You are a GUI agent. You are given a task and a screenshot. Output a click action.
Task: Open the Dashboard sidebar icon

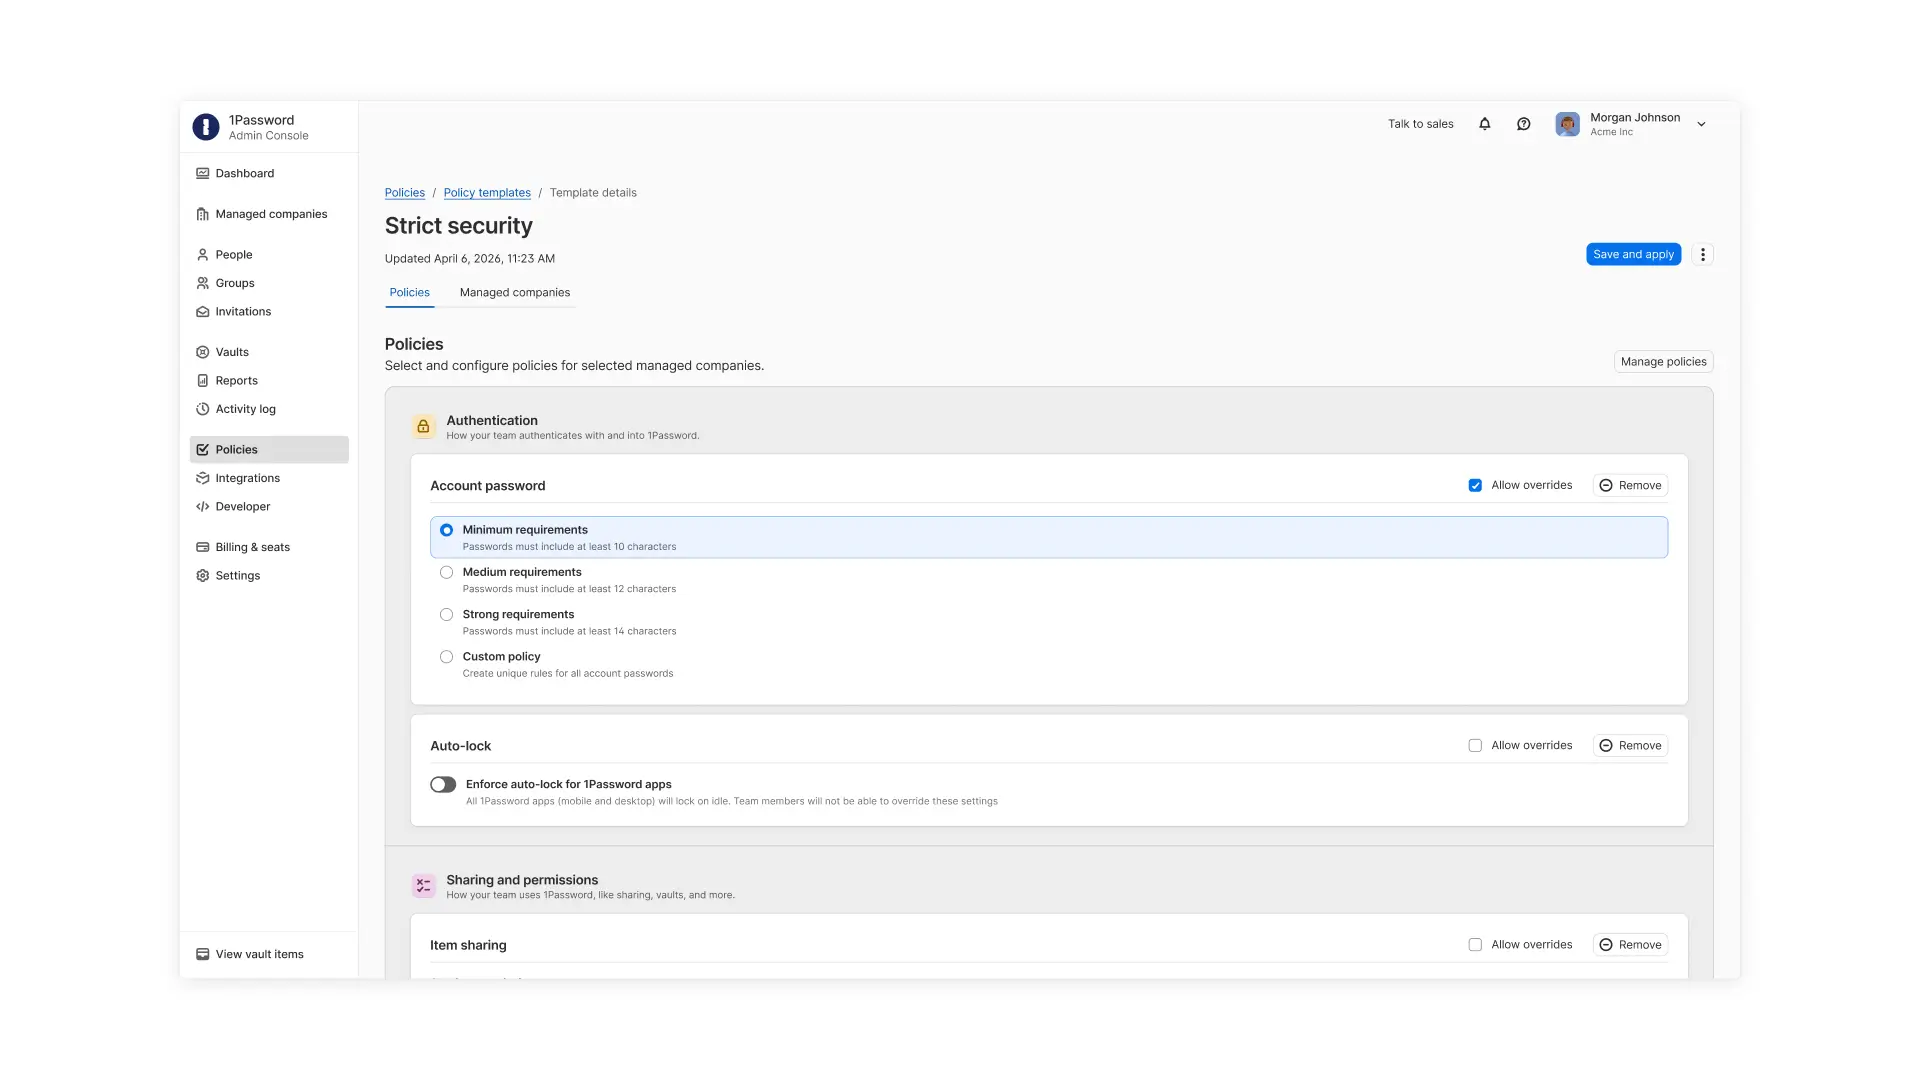point(203,173)
